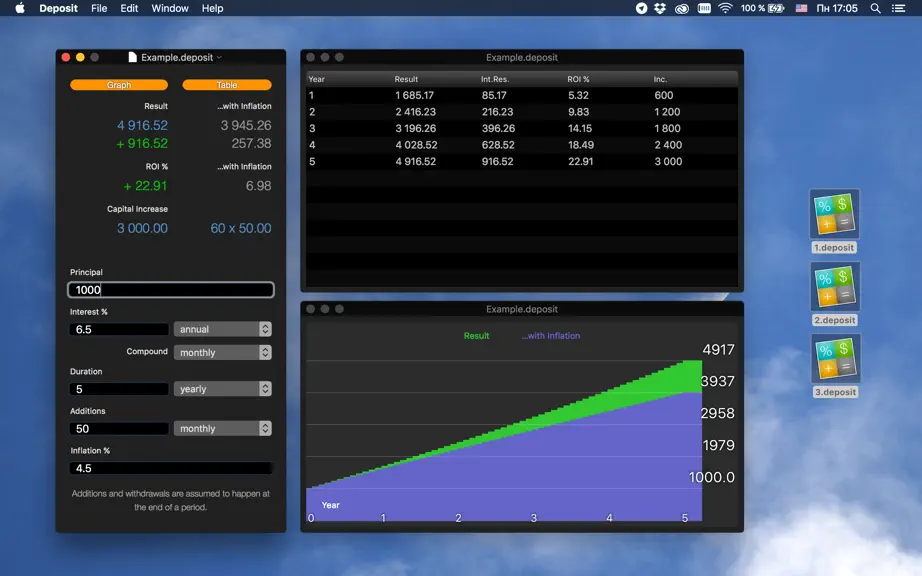Click the 3 000.00 capital increase value

pyautogui.click(x=142, y=228)
